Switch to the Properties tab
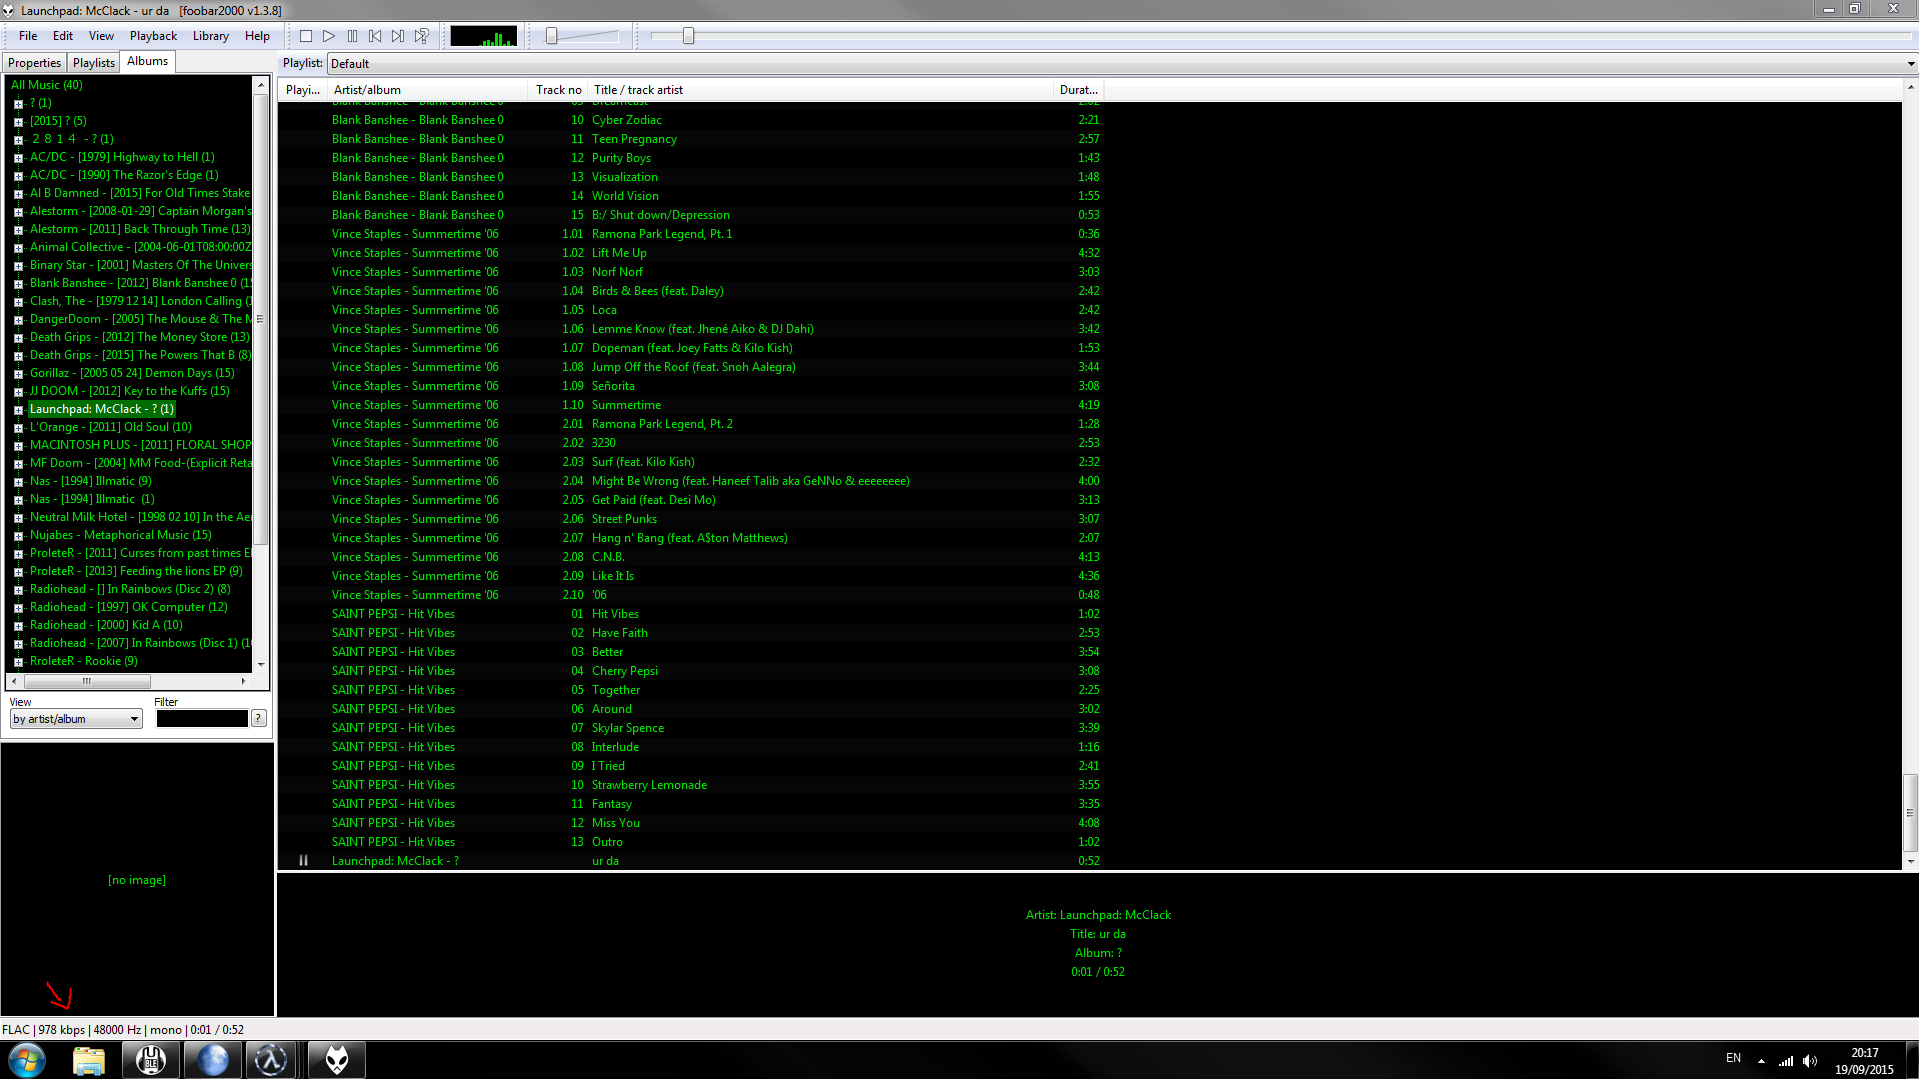 [35, 63]
